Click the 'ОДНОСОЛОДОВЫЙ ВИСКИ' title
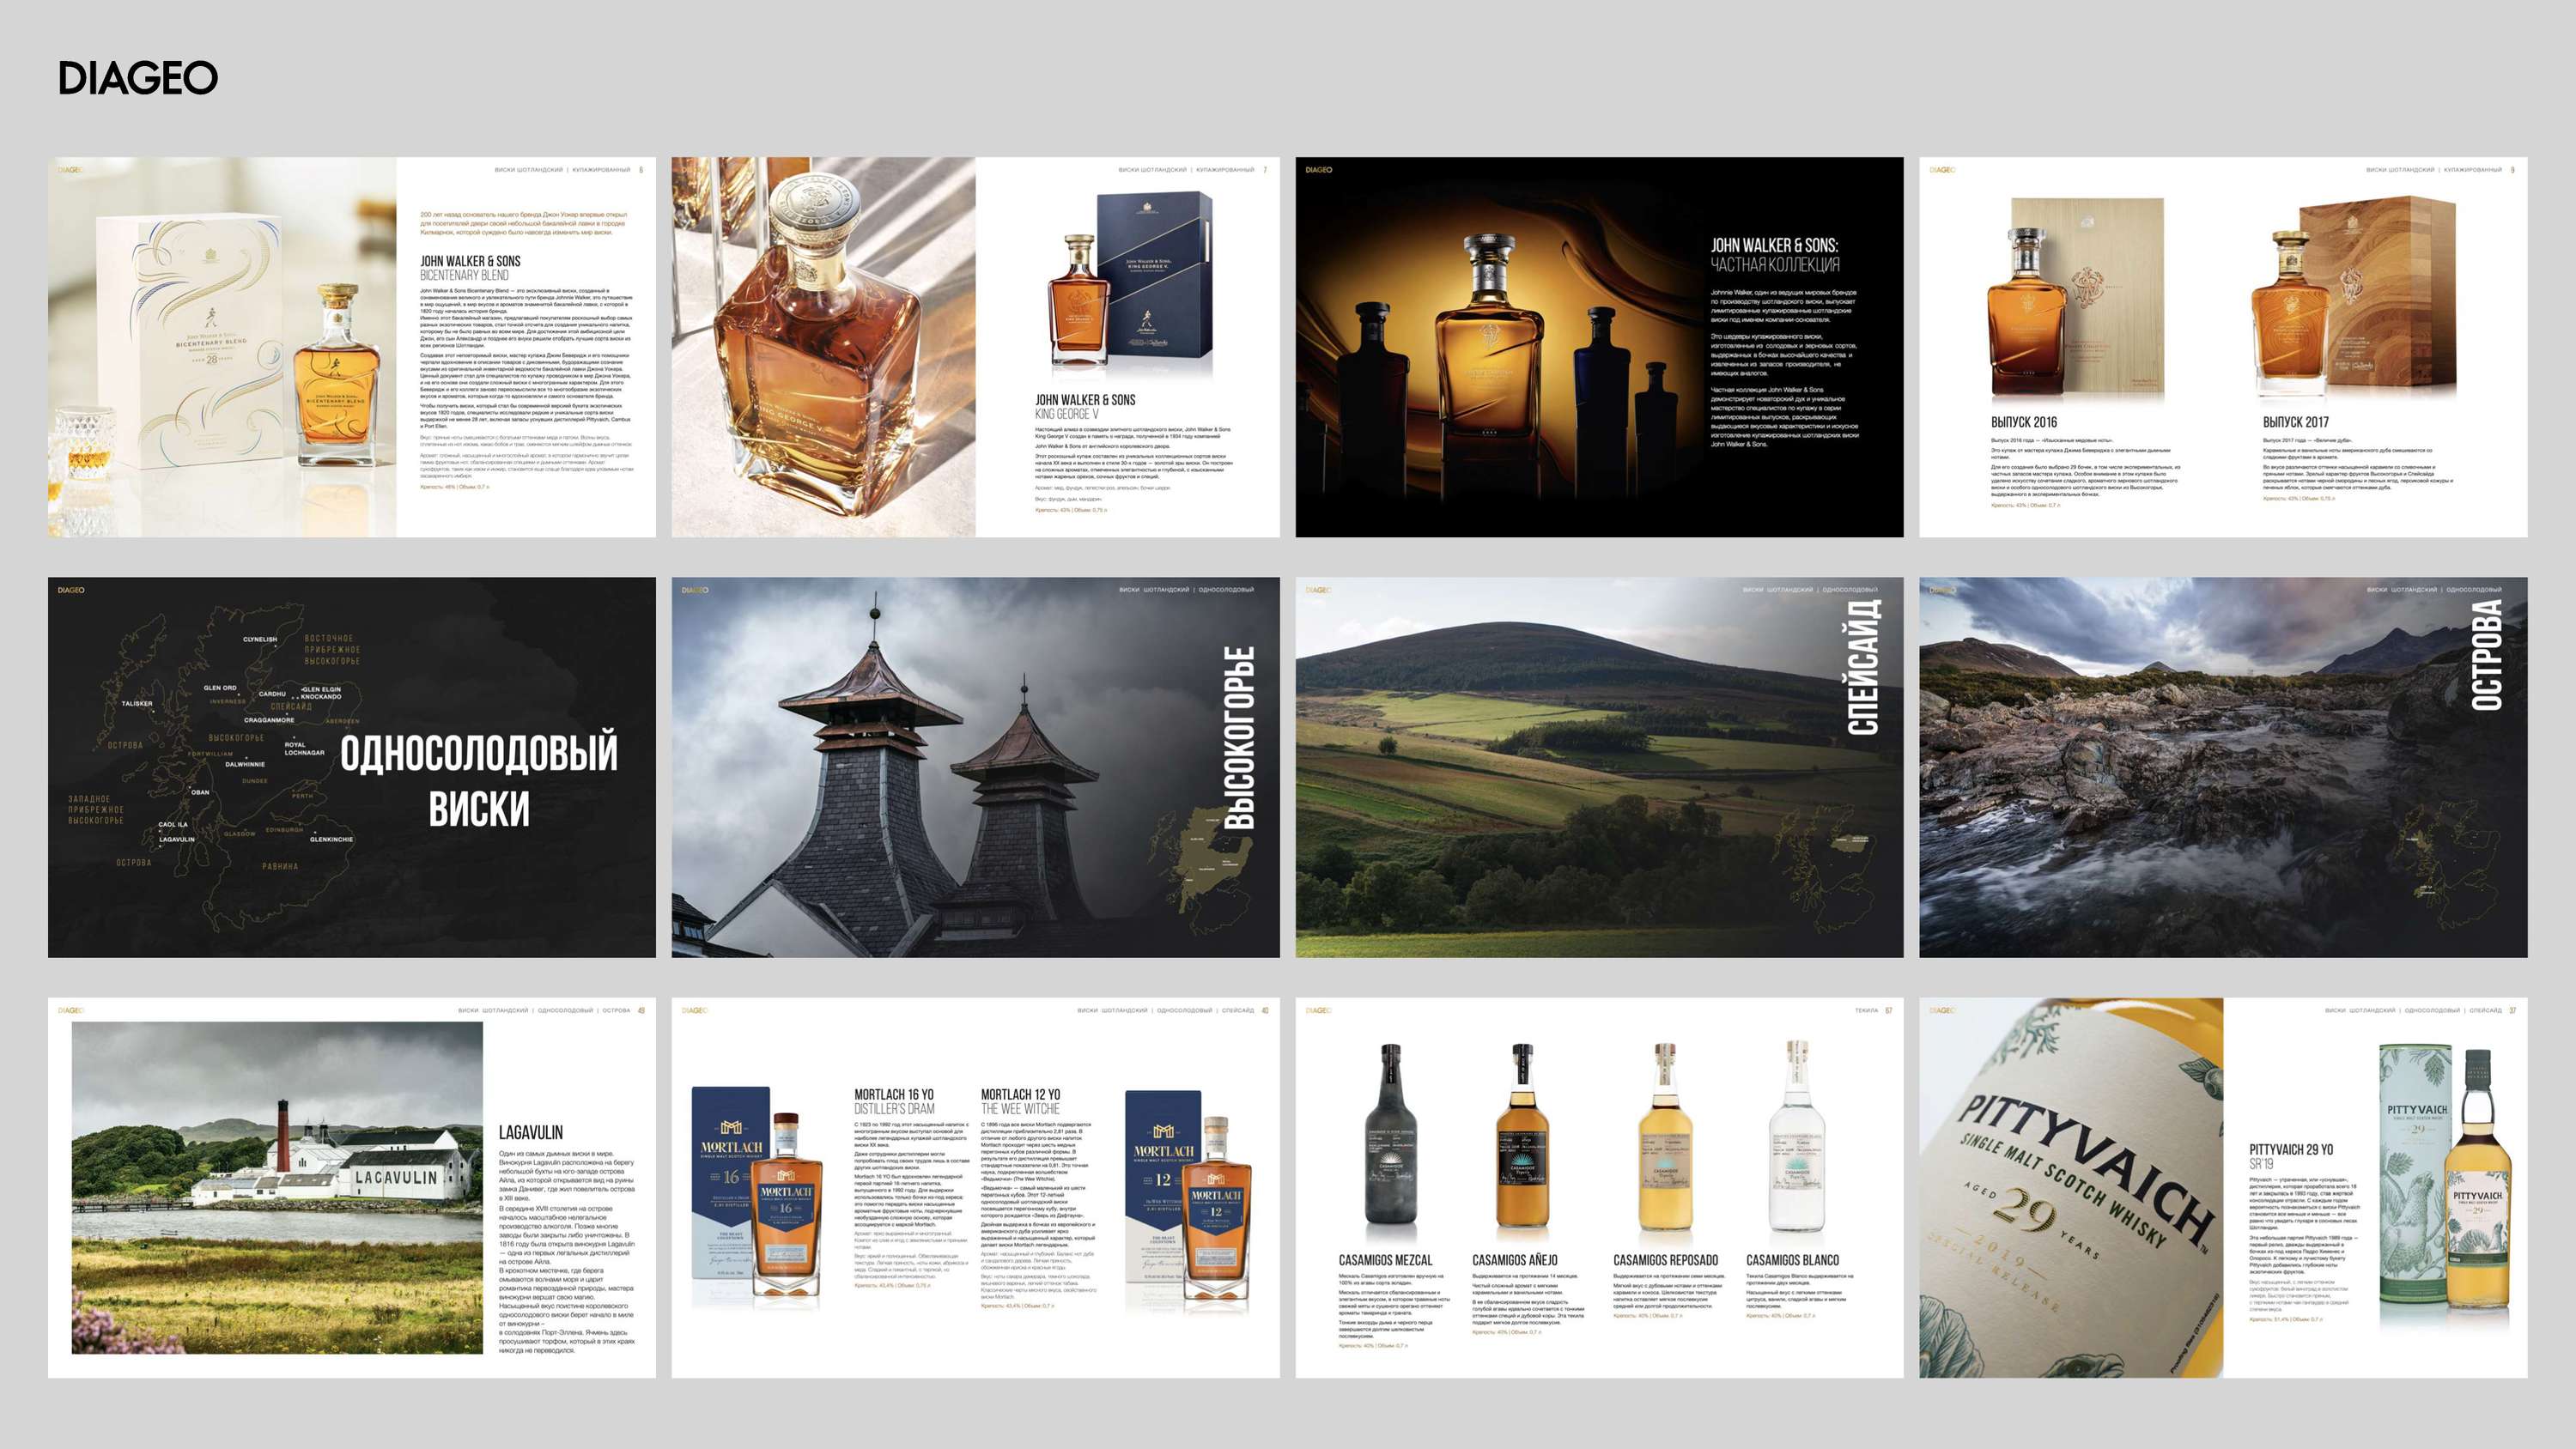 point(479,780)
